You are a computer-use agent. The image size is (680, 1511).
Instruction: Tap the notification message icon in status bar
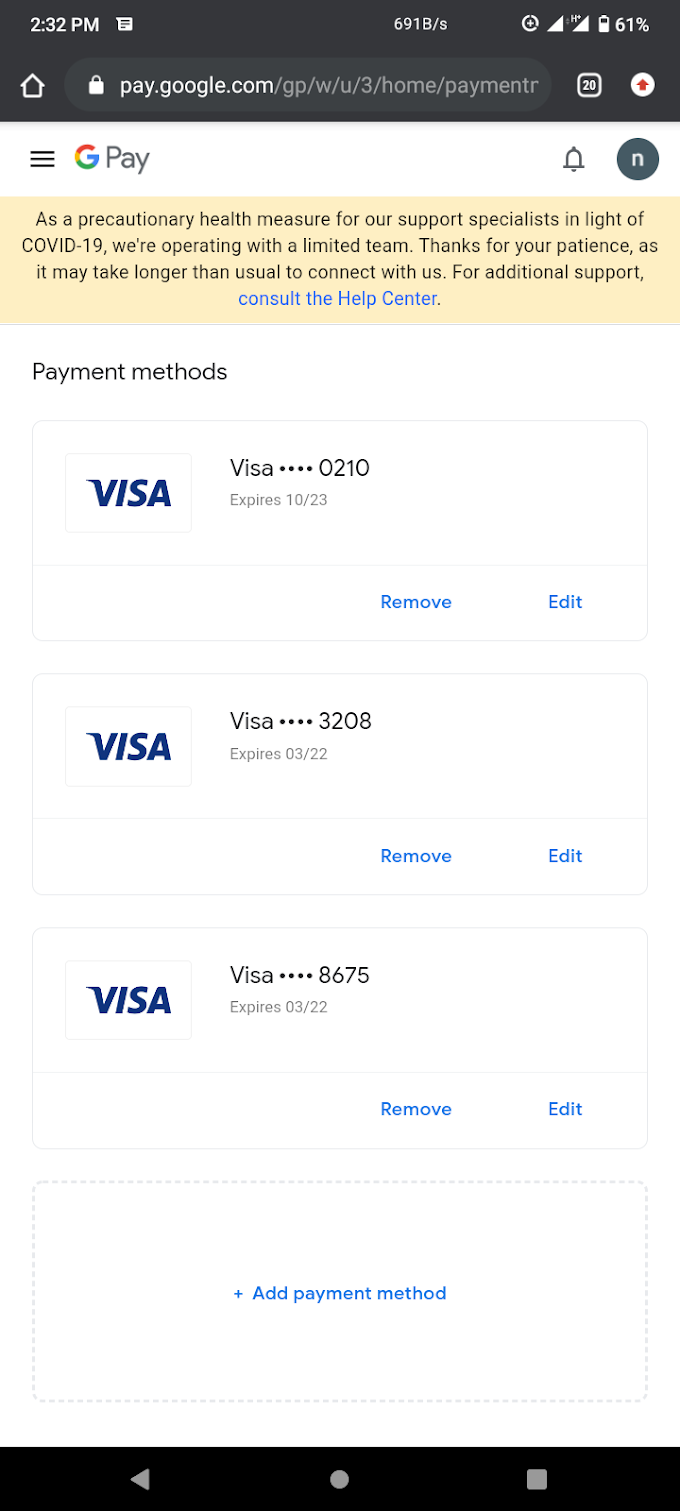click(x=124, y=23)
